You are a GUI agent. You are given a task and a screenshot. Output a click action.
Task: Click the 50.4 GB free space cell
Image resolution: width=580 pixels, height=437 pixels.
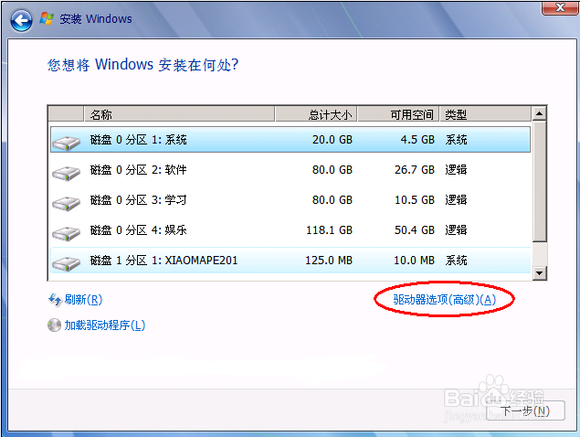pyautogui.click(x=414, y=230)
